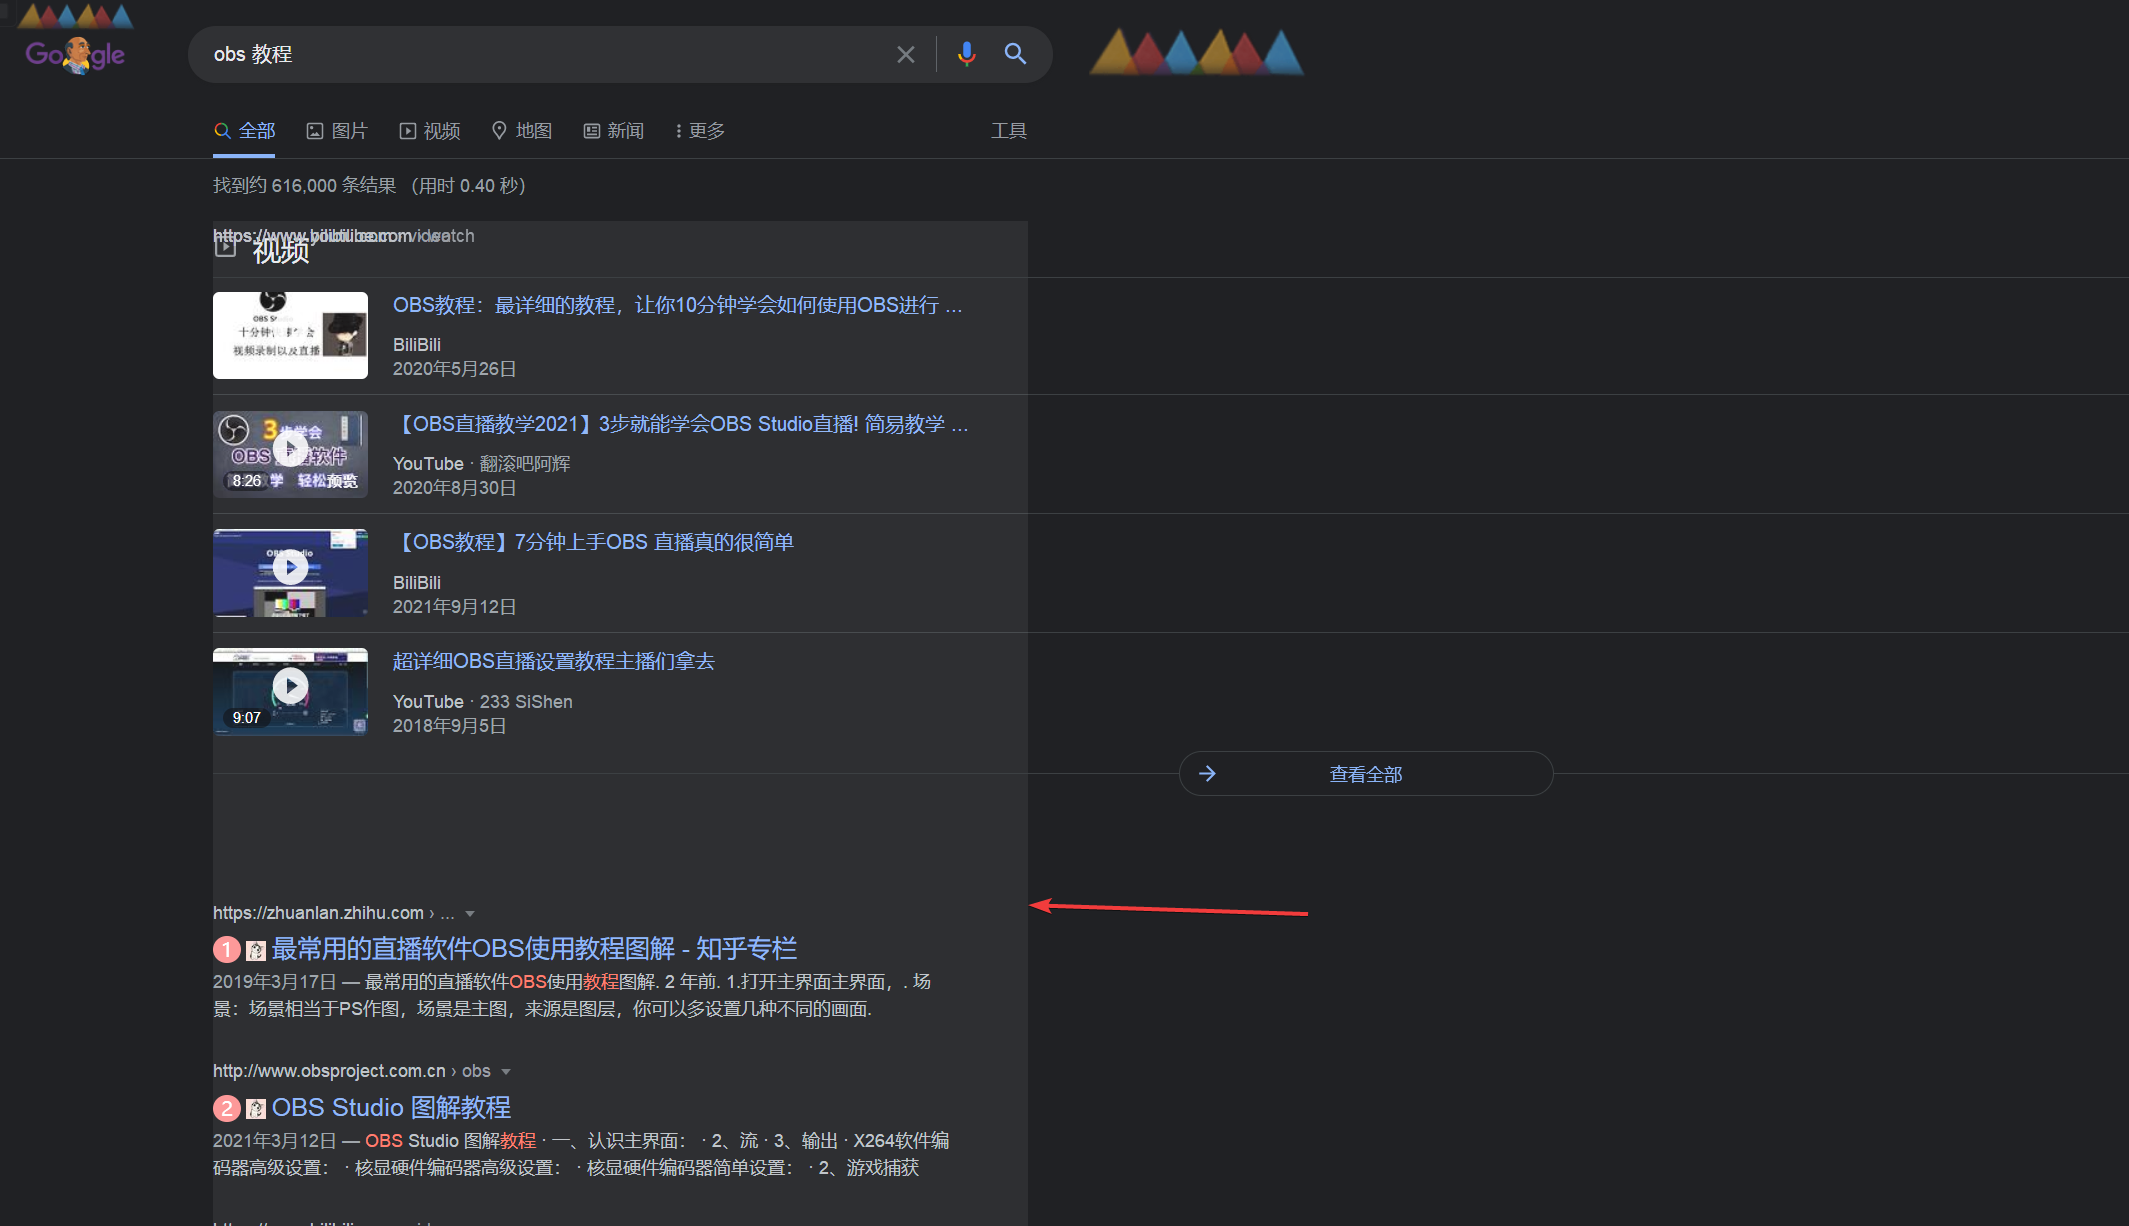
Task: Clear the search query with the X icon
Action: tap(906, 54)
